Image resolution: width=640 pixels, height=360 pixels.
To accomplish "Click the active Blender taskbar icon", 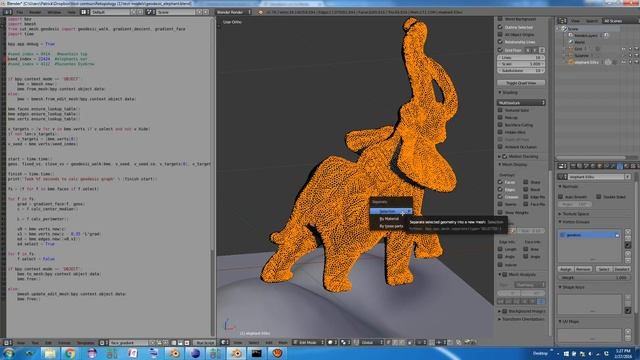I will tap(236, 353).
